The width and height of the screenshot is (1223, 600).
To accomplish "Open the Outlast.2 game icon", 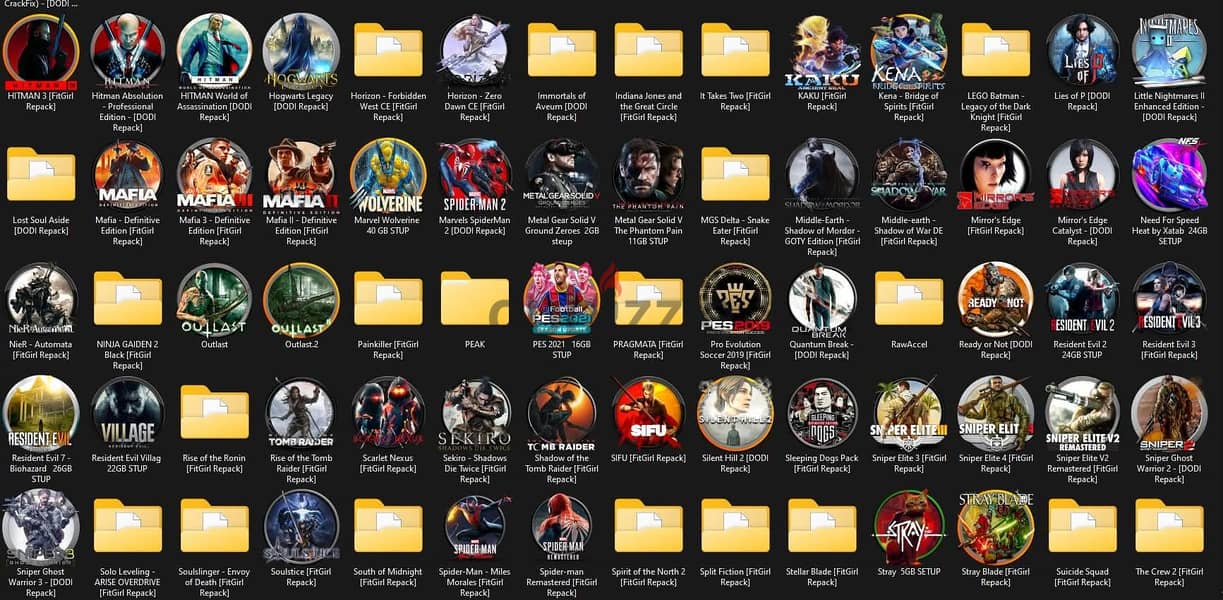I will (x=301, y=300).
